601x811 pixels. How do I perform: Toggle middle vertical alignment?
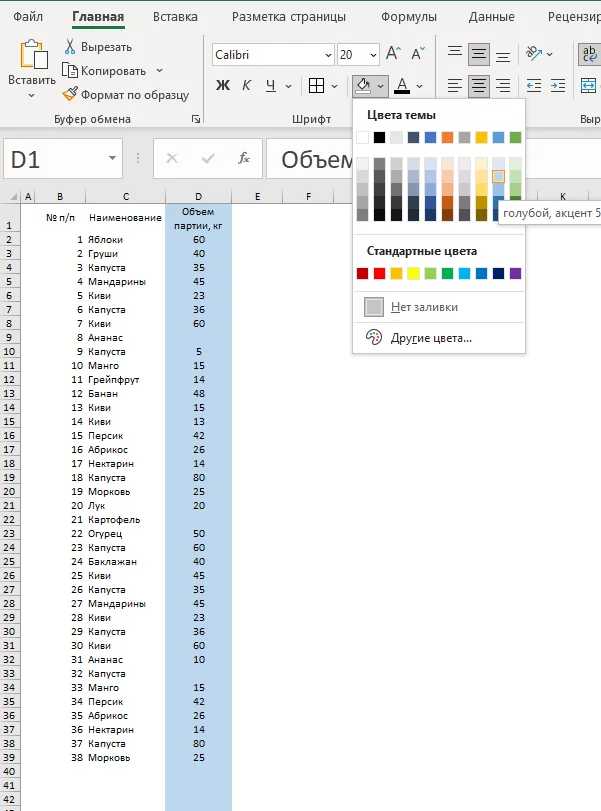tap(478, 54)
